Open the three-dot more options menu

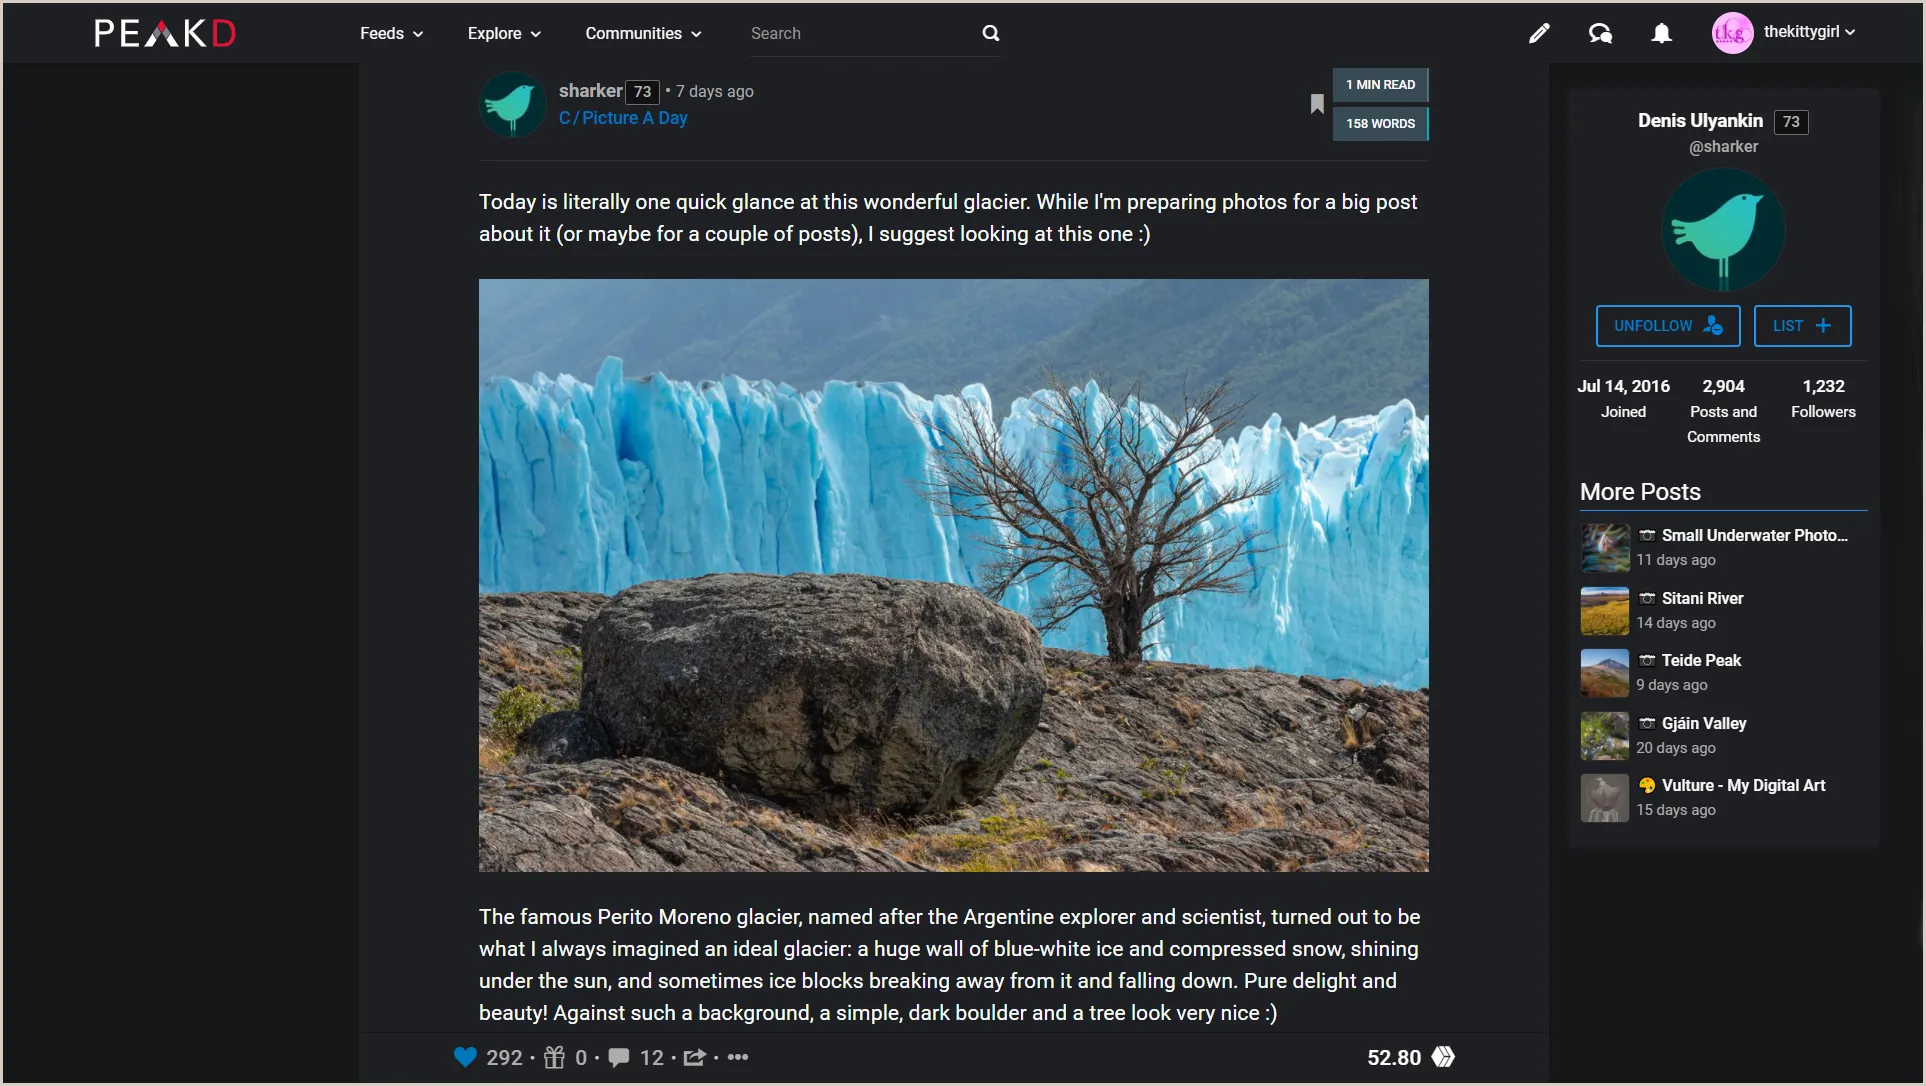point(738,1057)
